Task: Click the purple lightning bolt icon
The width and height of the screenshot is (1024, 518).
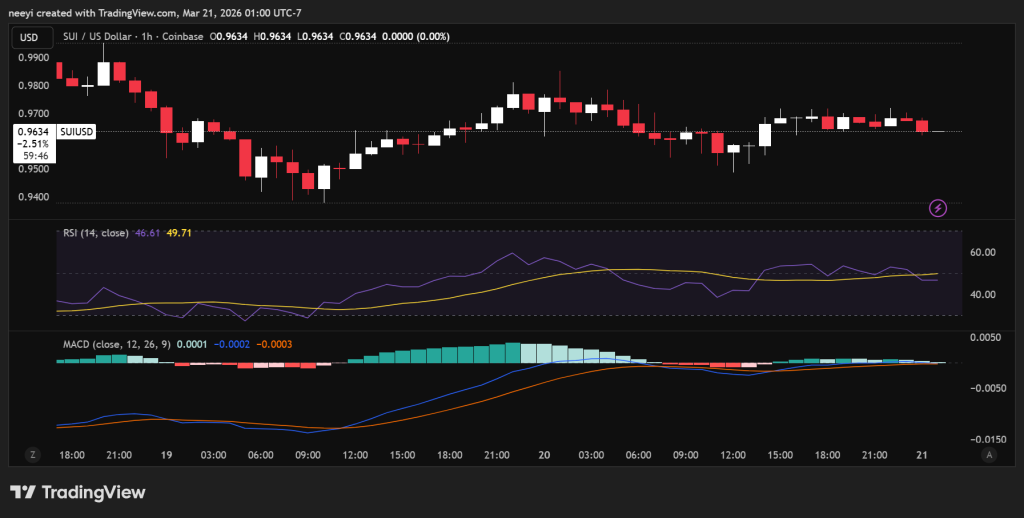Action: tap(938, 208)
